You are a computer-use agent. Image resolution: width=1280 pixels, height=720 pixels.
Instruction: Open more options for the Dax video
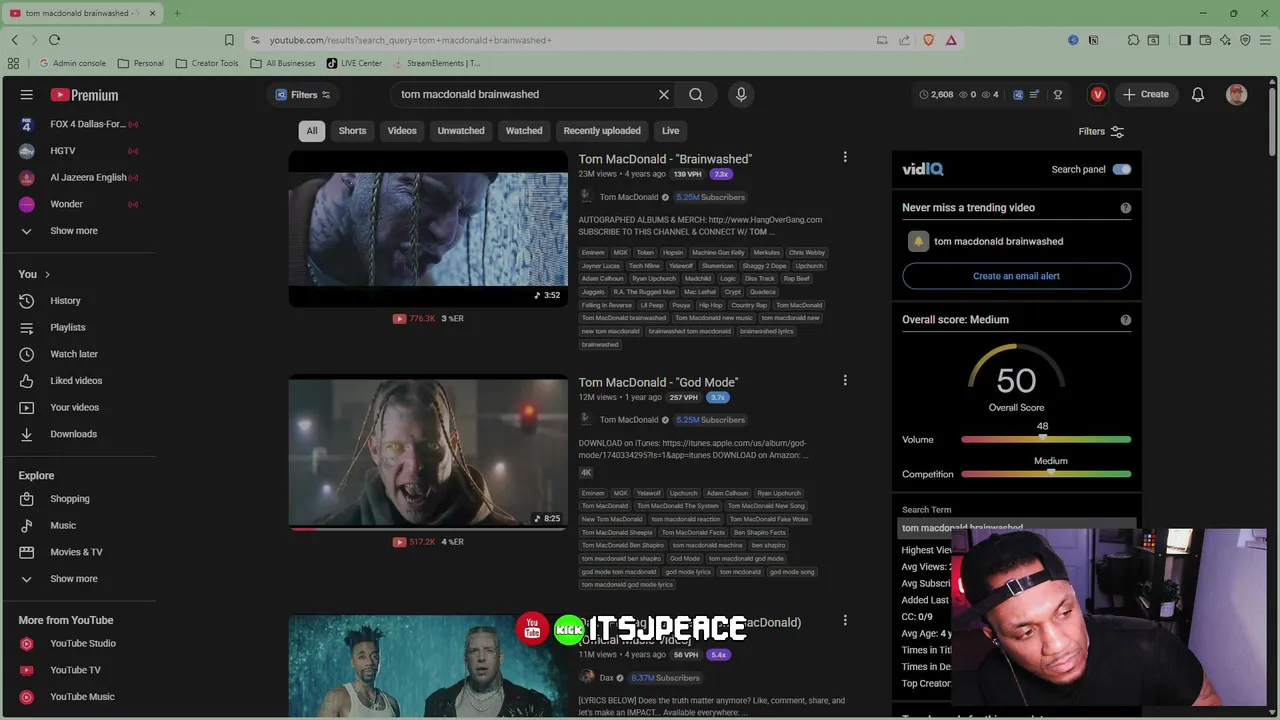(845, 620)
